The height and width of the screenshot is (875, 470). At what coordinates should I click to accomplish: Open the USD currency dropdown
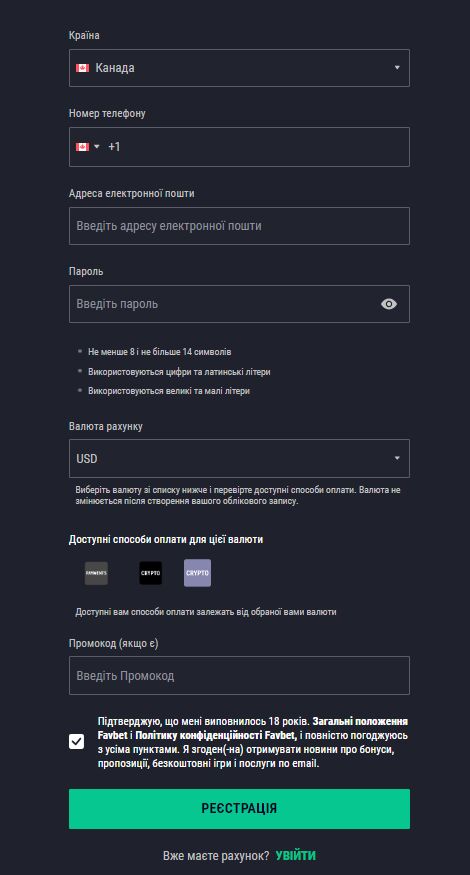[x=239, y=459]
